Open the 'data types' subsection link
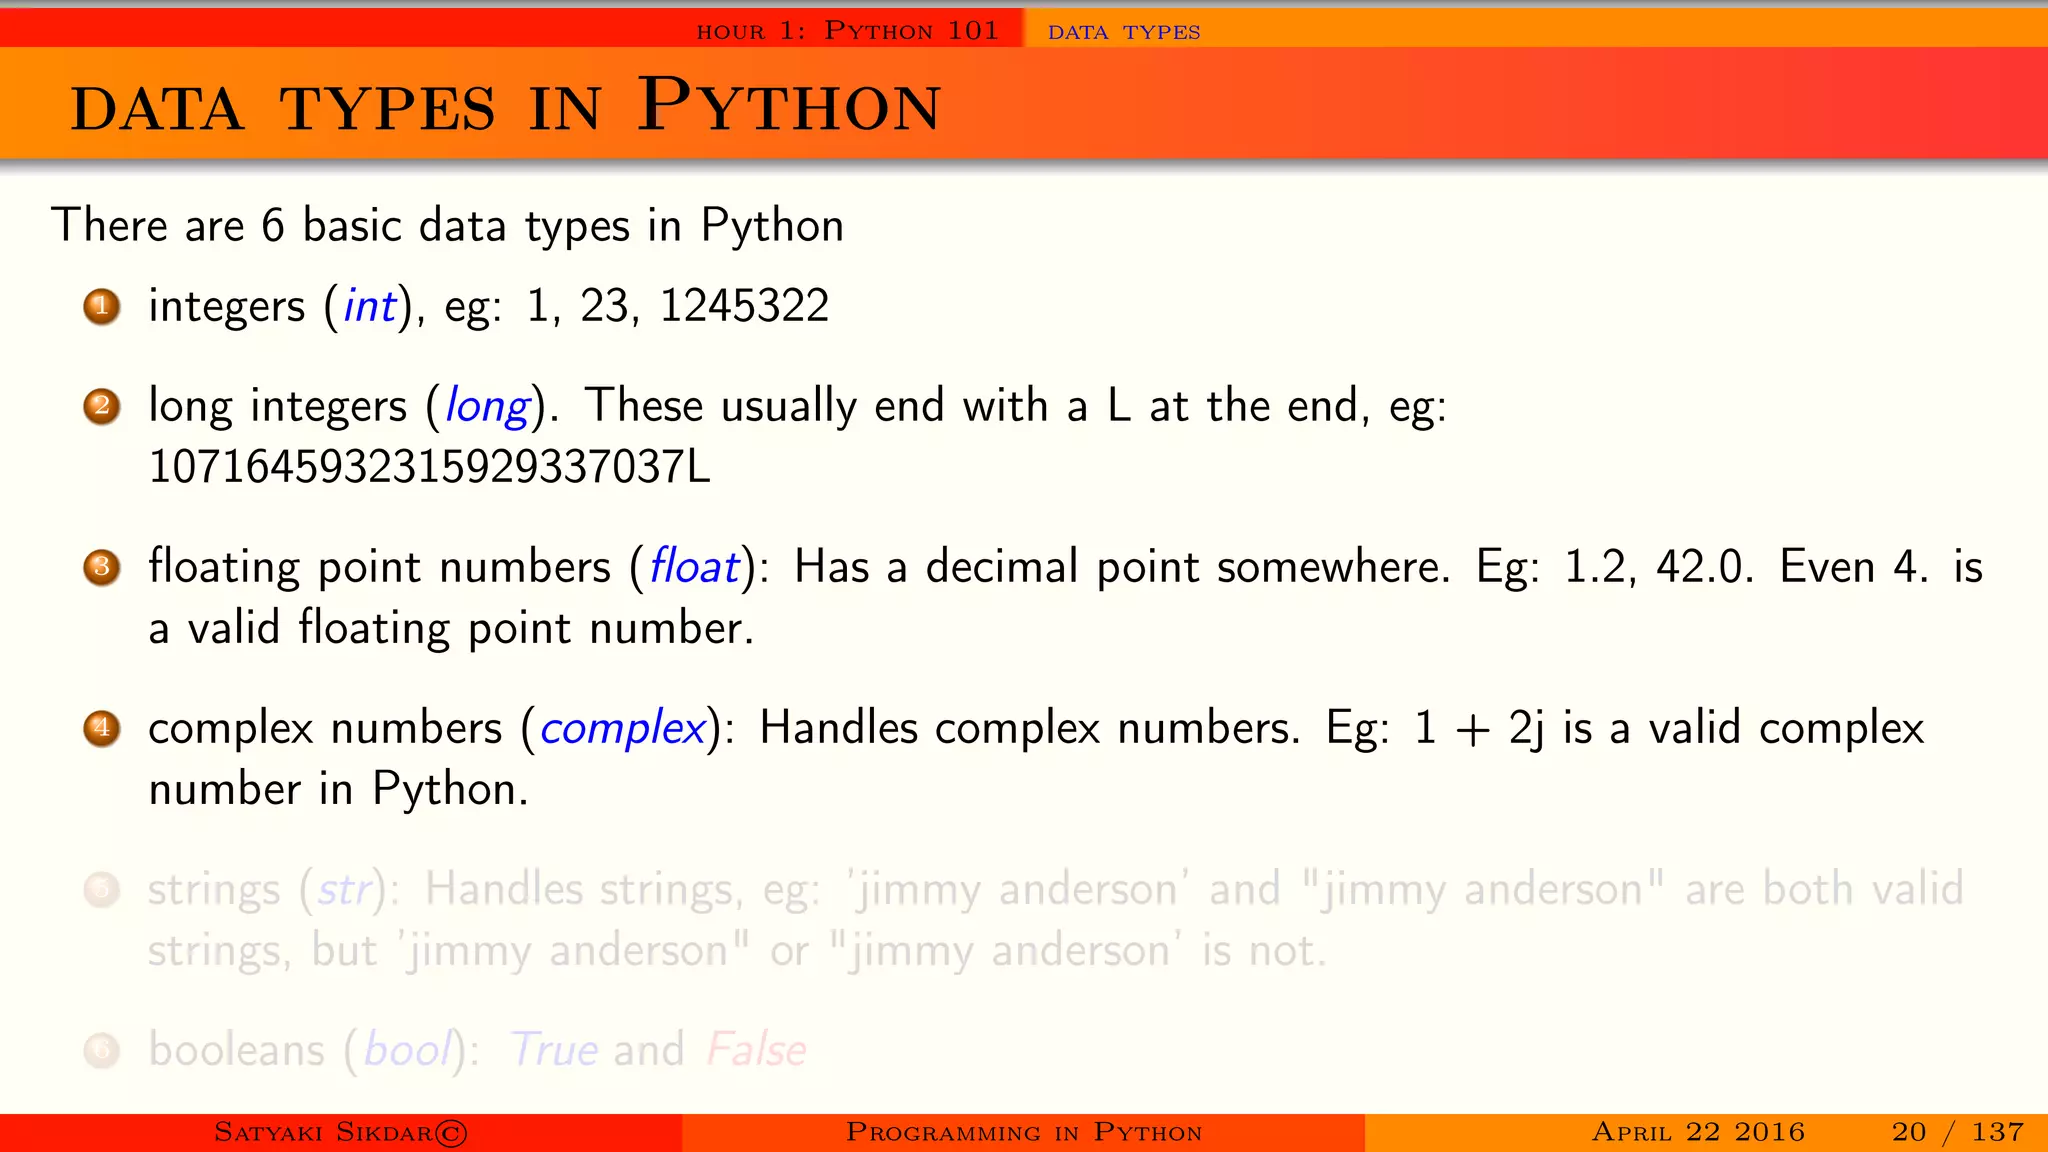2048x1152 pixels. coord(1124,32)
